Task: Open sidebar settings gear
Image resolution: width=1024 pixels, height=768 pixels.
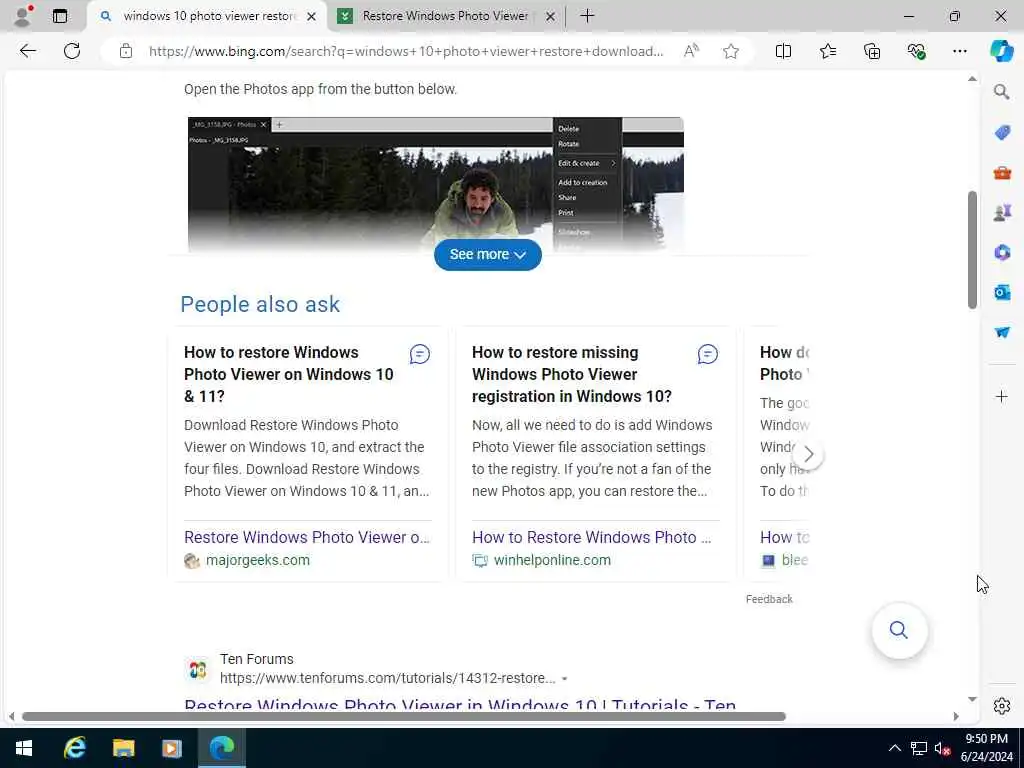Action: point(1001,706)
